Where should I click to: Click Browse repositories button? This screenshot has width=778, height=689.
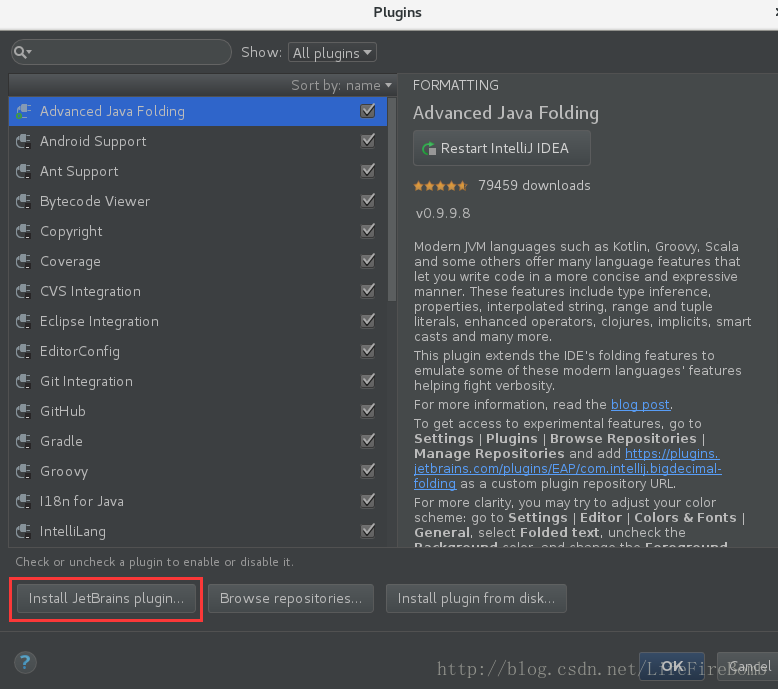291,598
